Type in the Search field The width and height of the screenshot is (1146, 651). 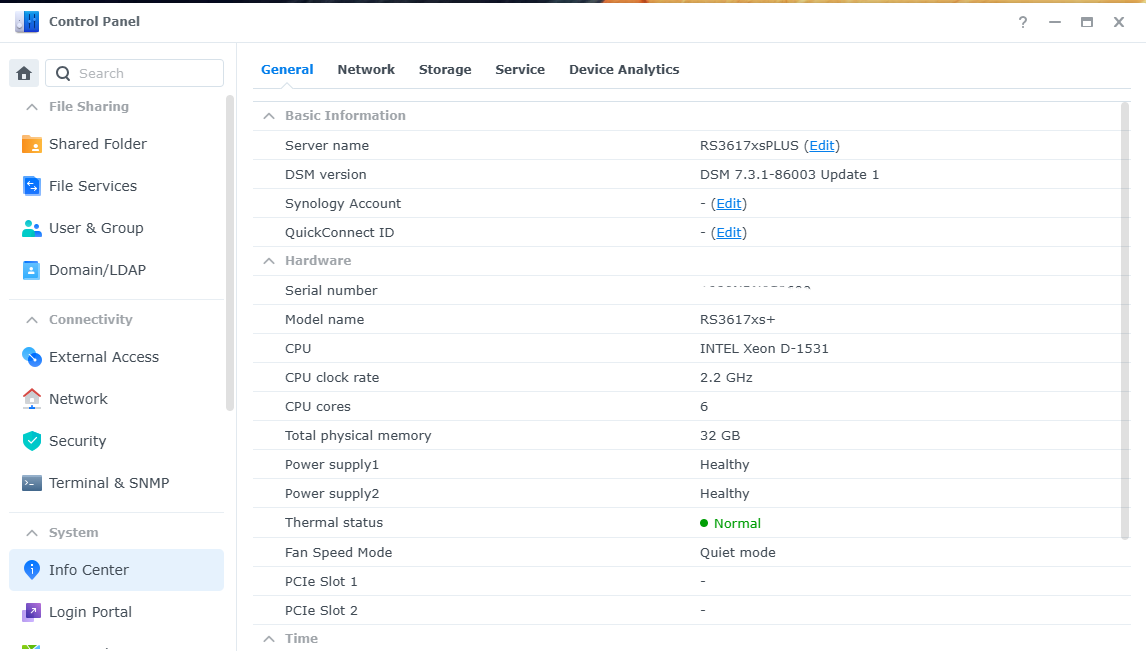pos(134,73)
